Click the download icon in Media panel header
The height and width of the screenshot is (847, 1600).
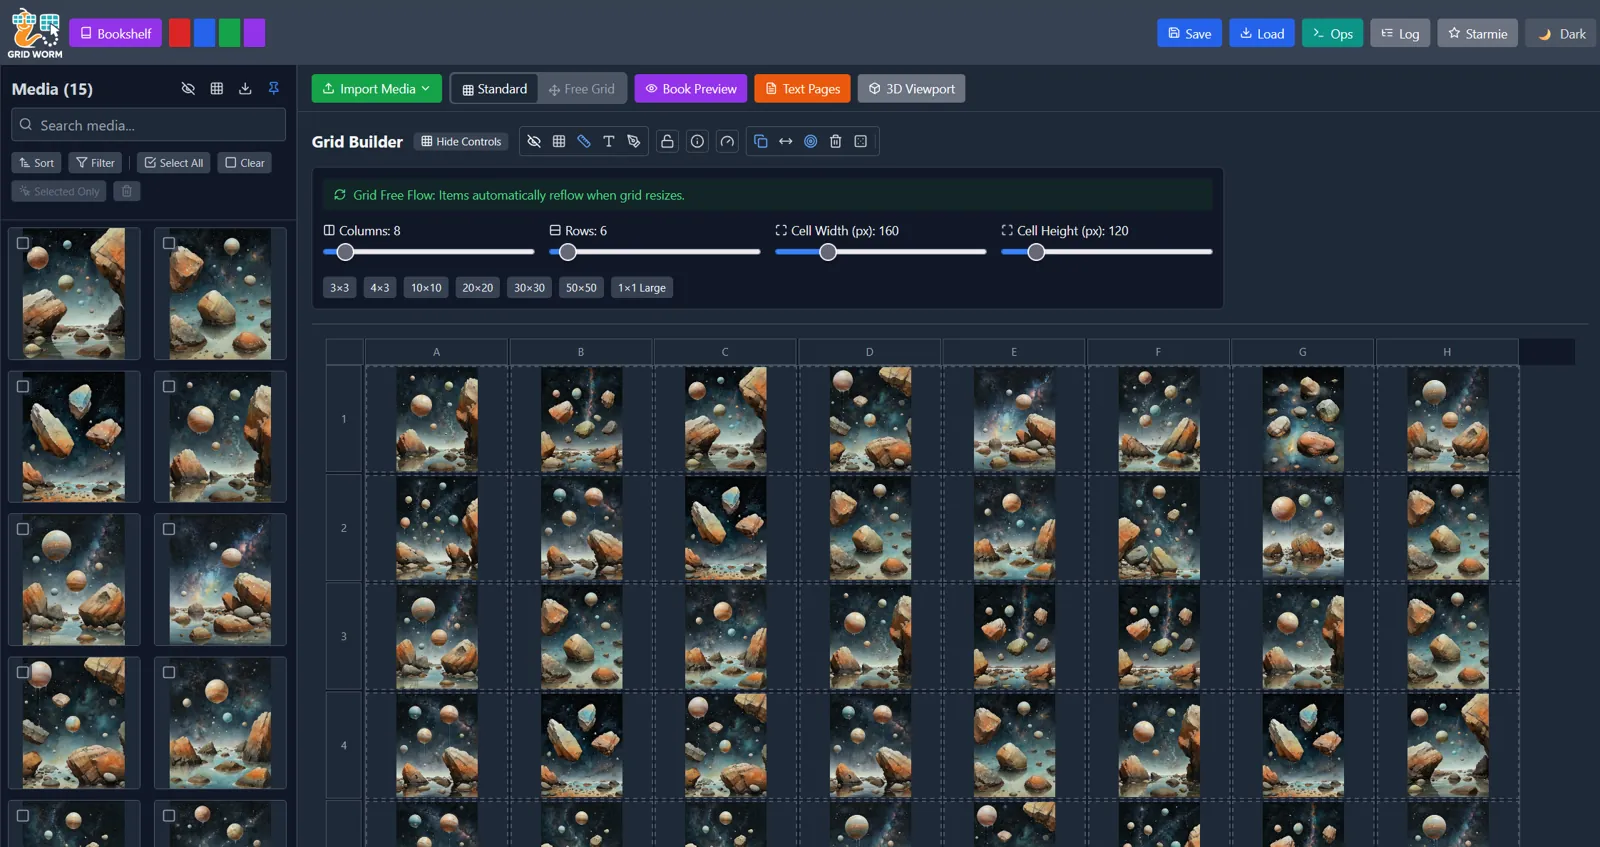point(245,89)
